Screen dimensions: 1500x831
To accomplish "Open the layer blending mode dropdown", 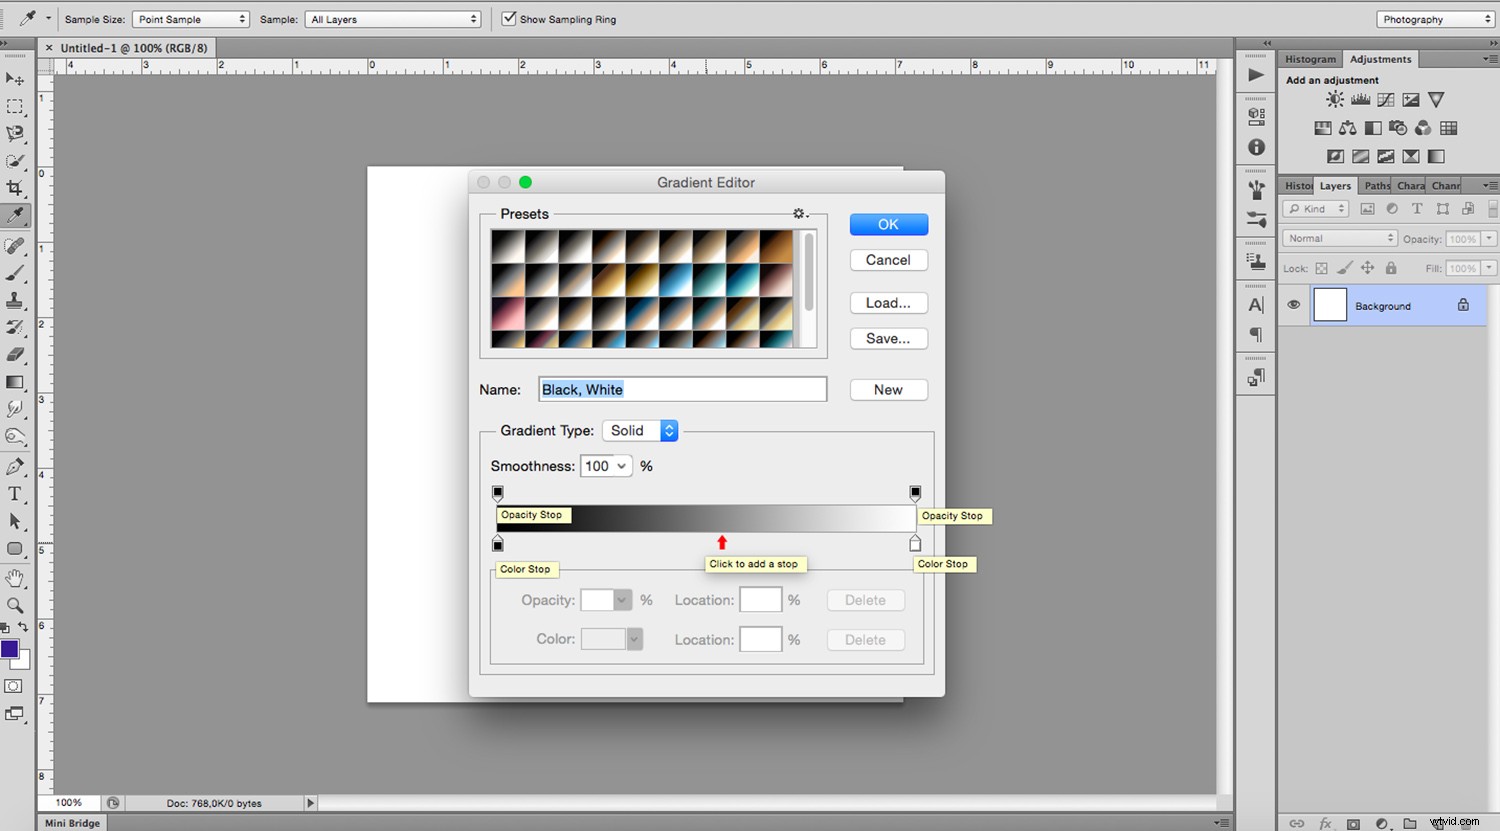I will tap(1338, 238).
